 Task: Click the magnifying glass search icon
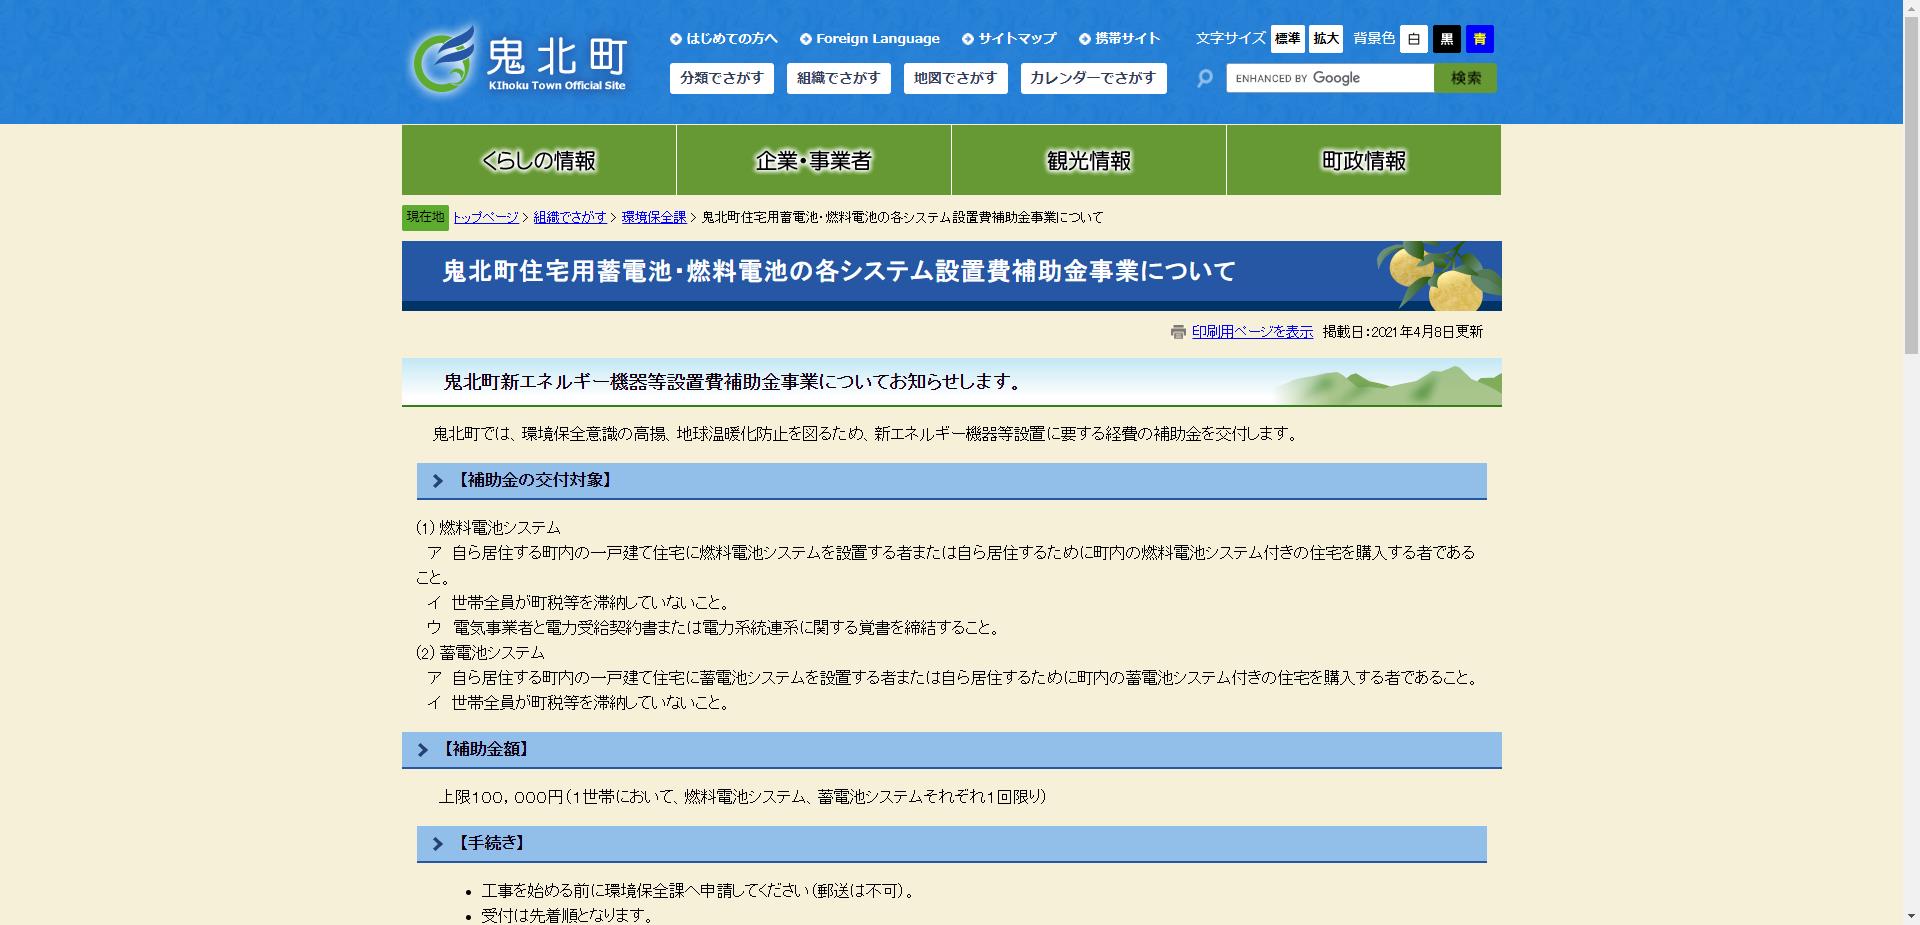1204,78
